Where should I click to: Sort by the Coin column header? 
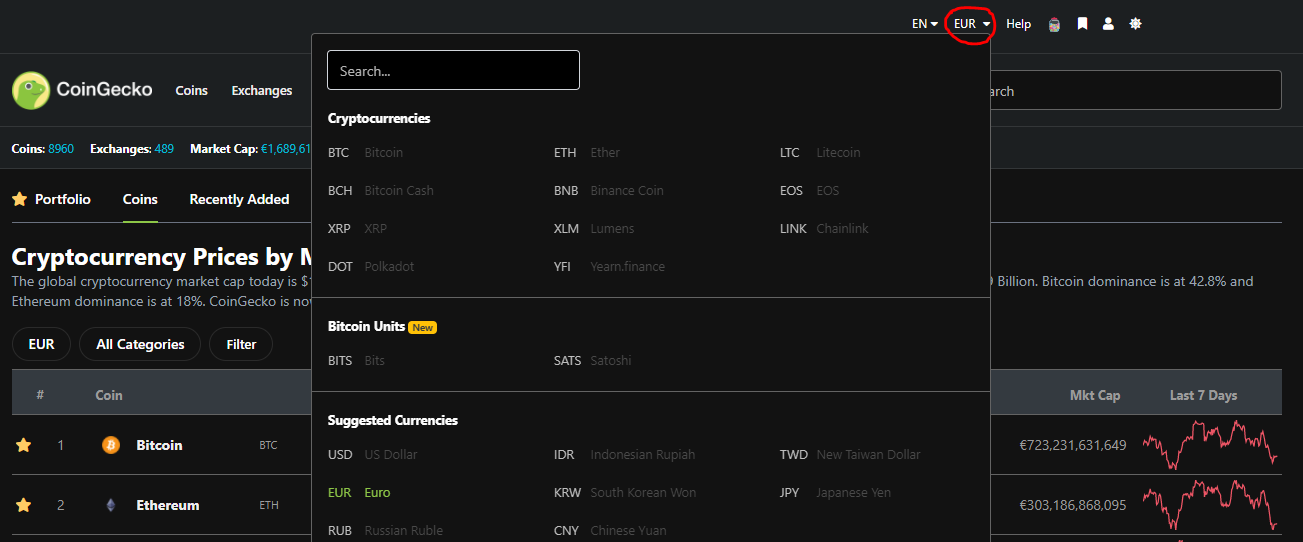pyautogui.click(x=109, y=395)
